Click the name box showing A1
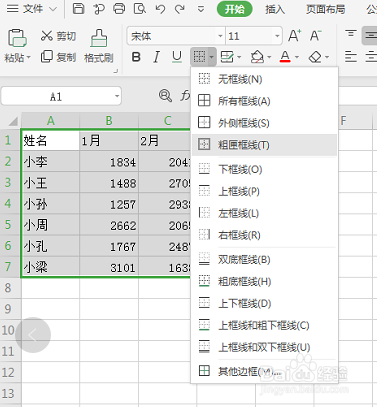This screenshot has height=407, width=377. (x=56, y=97)
